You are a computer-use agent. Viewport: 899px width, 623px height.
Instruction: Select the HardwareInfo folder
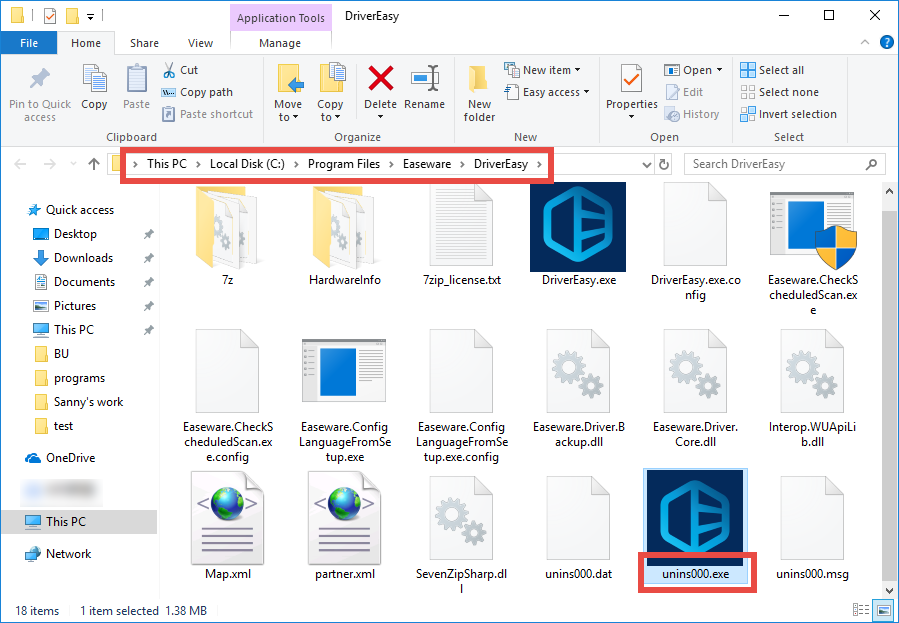[x=345, y=236]
